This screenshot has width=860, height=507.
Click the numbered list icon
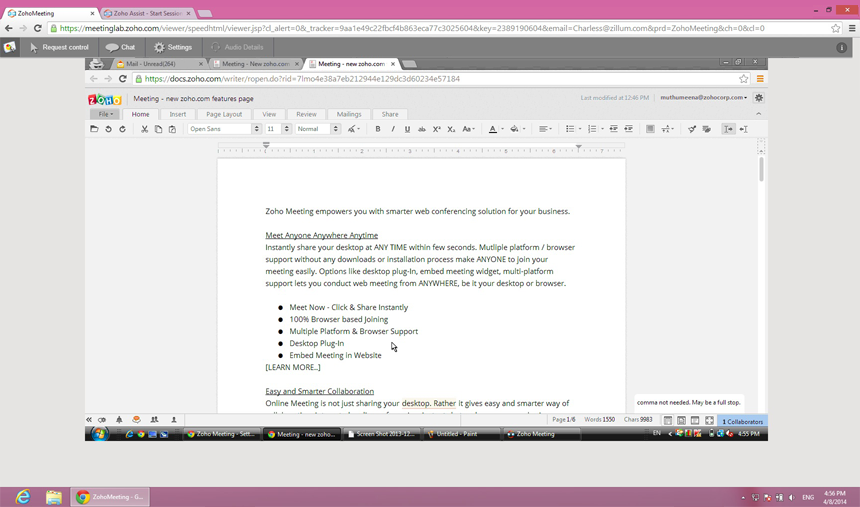point(592,129)
